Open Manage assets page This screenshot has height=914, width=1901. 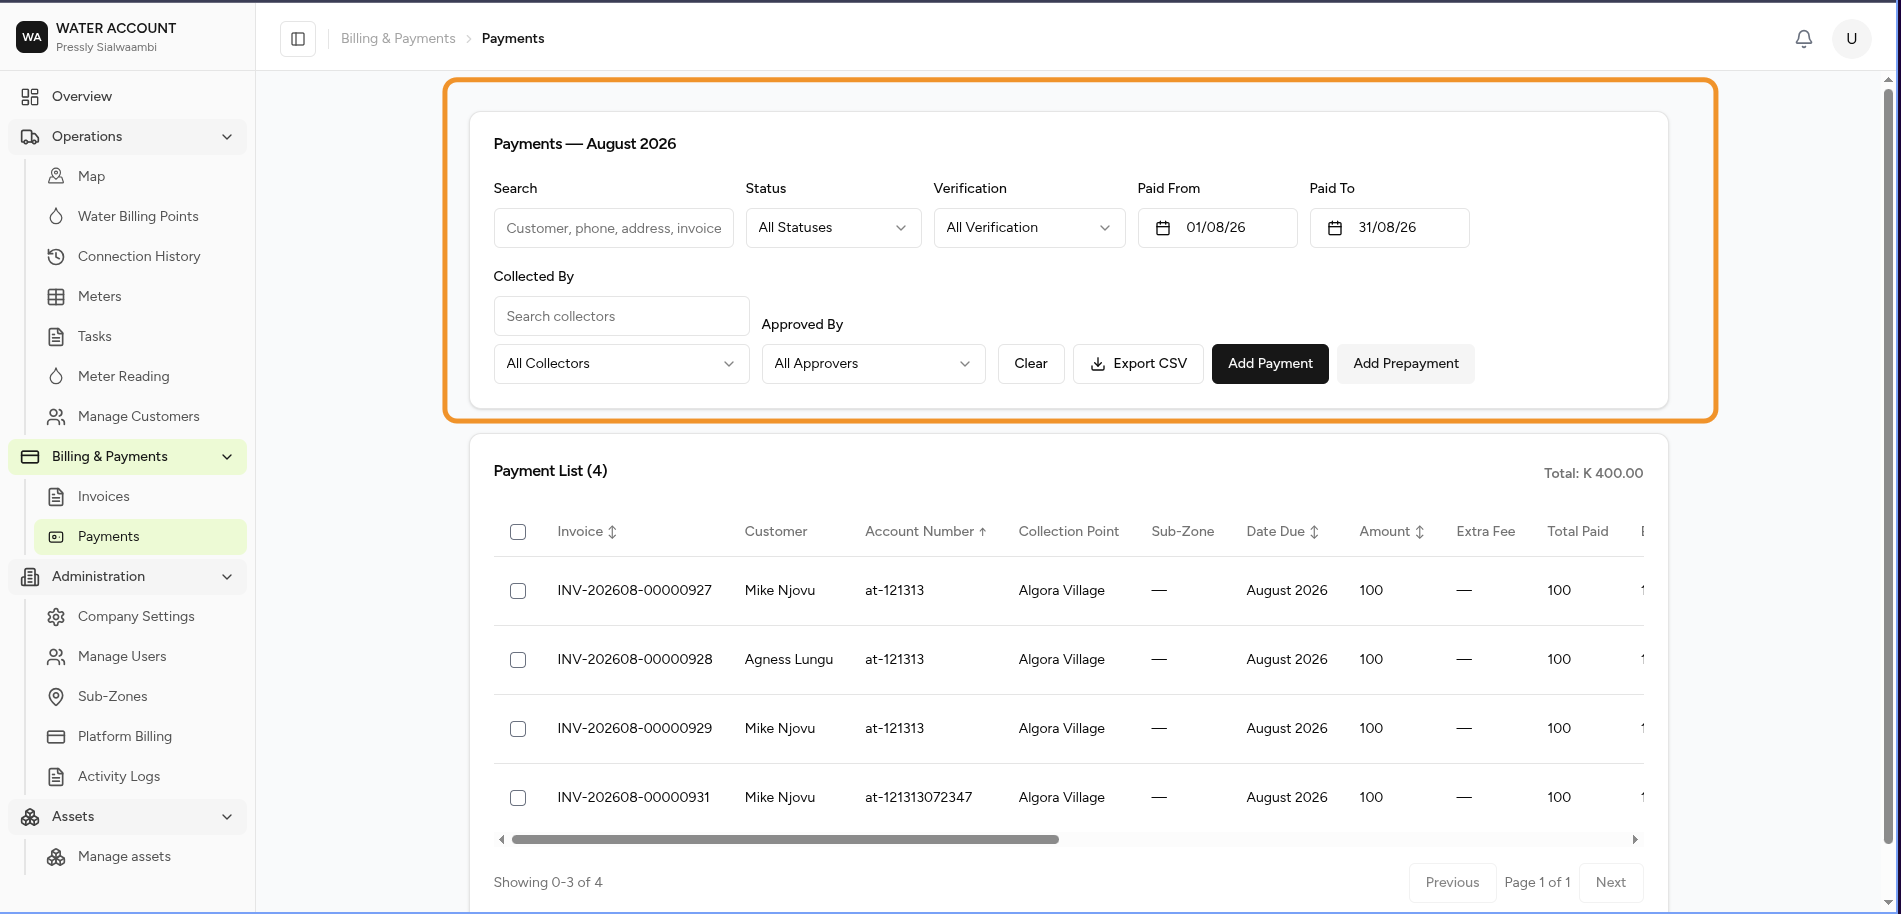pyautogui.click(x=139, y=857)
